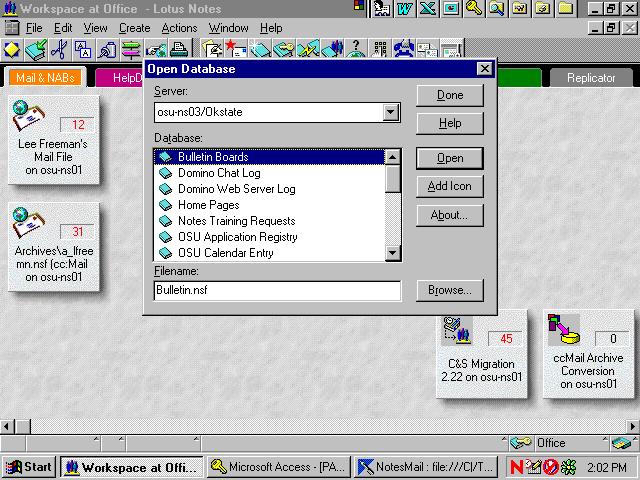
Task: Click the red star envelope SmartIcon
Action: coord(236,50)
